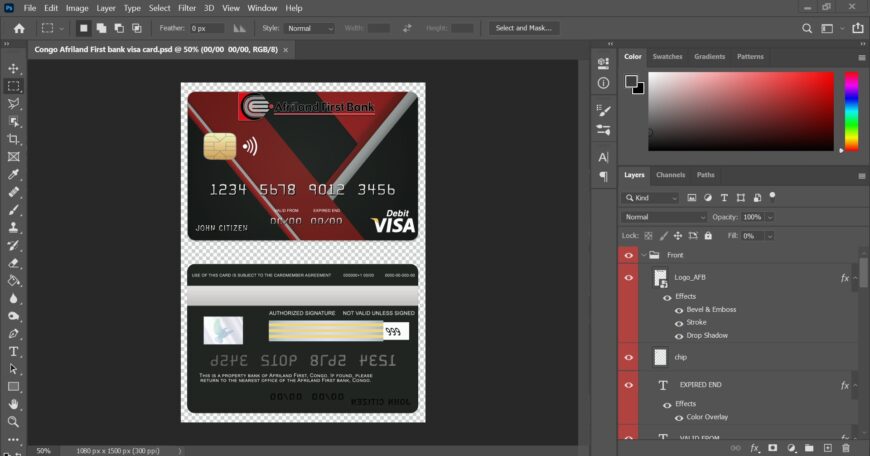Toggle lock all on layer

point(708,236)
